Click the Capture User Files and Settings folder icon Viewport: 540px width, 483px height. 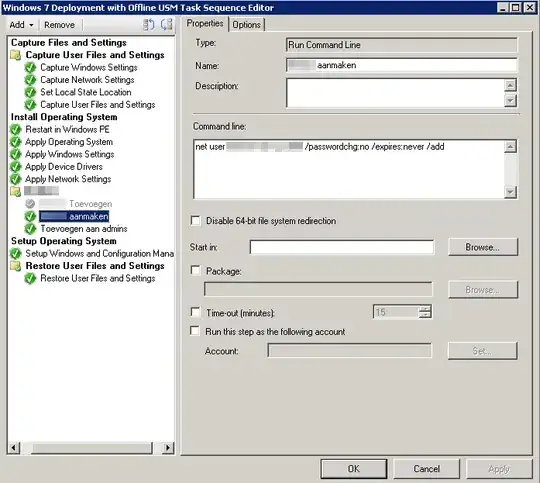[15, 55]
